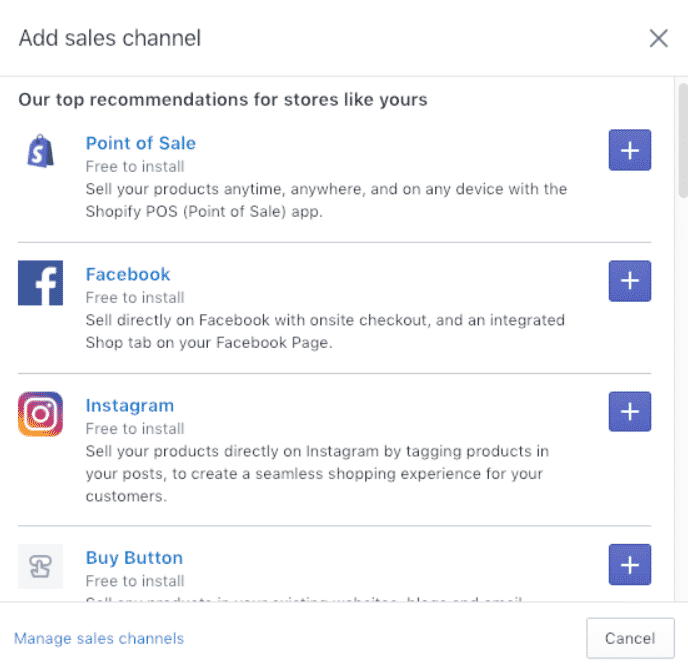Click 'Our top recommendations for stores like yours' heading

(x=223, y=100)
